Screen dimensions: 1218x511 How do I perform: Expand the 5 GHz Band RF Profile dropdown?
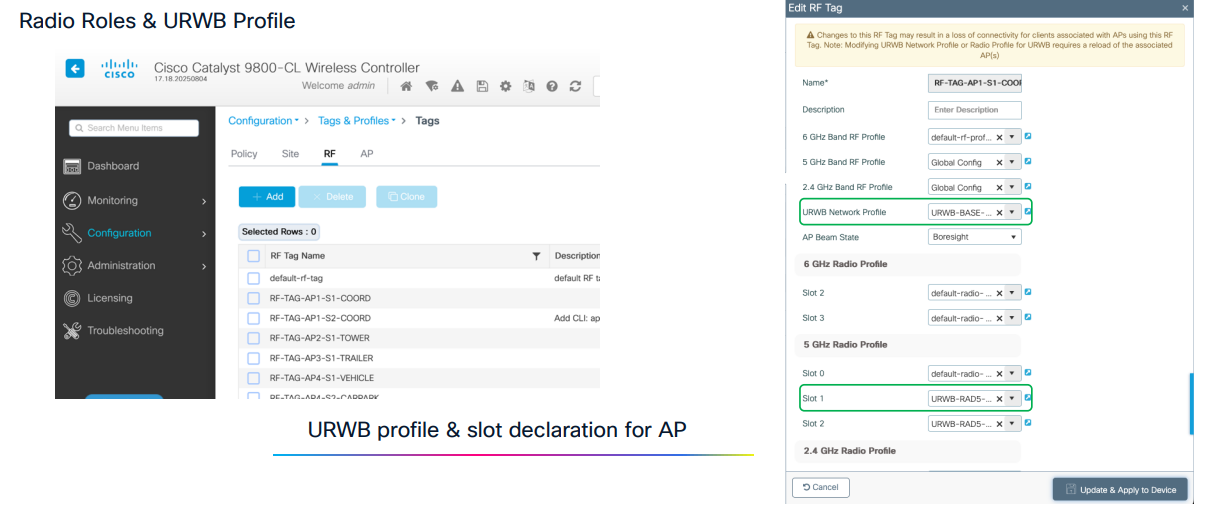click(1013, 162)
